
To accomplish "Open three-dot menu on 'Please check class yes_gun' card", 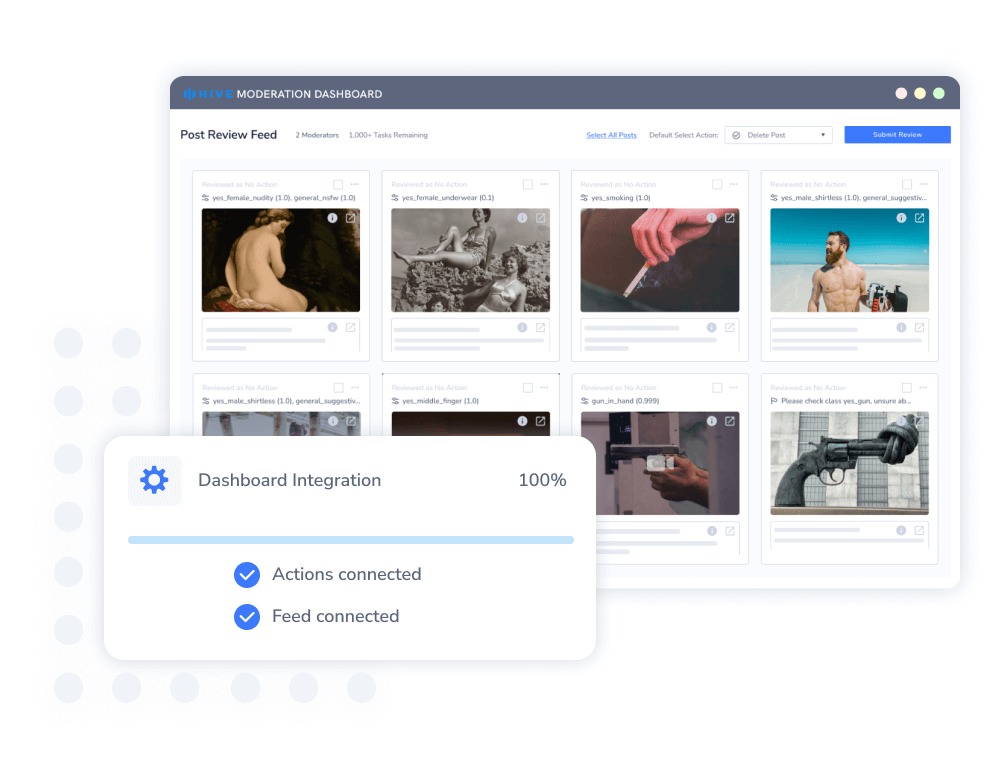I will click(x=923, y=388).
